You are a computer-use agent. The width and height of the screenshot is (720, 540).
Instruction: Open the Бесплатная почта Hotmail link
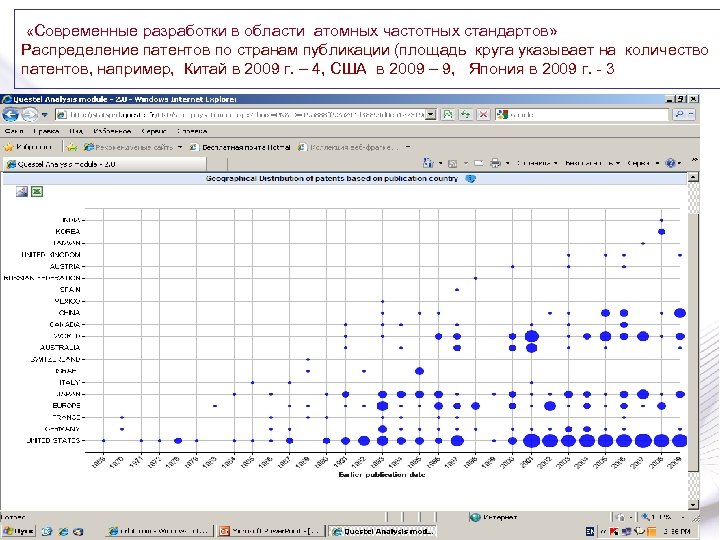[x=241, y=147]
